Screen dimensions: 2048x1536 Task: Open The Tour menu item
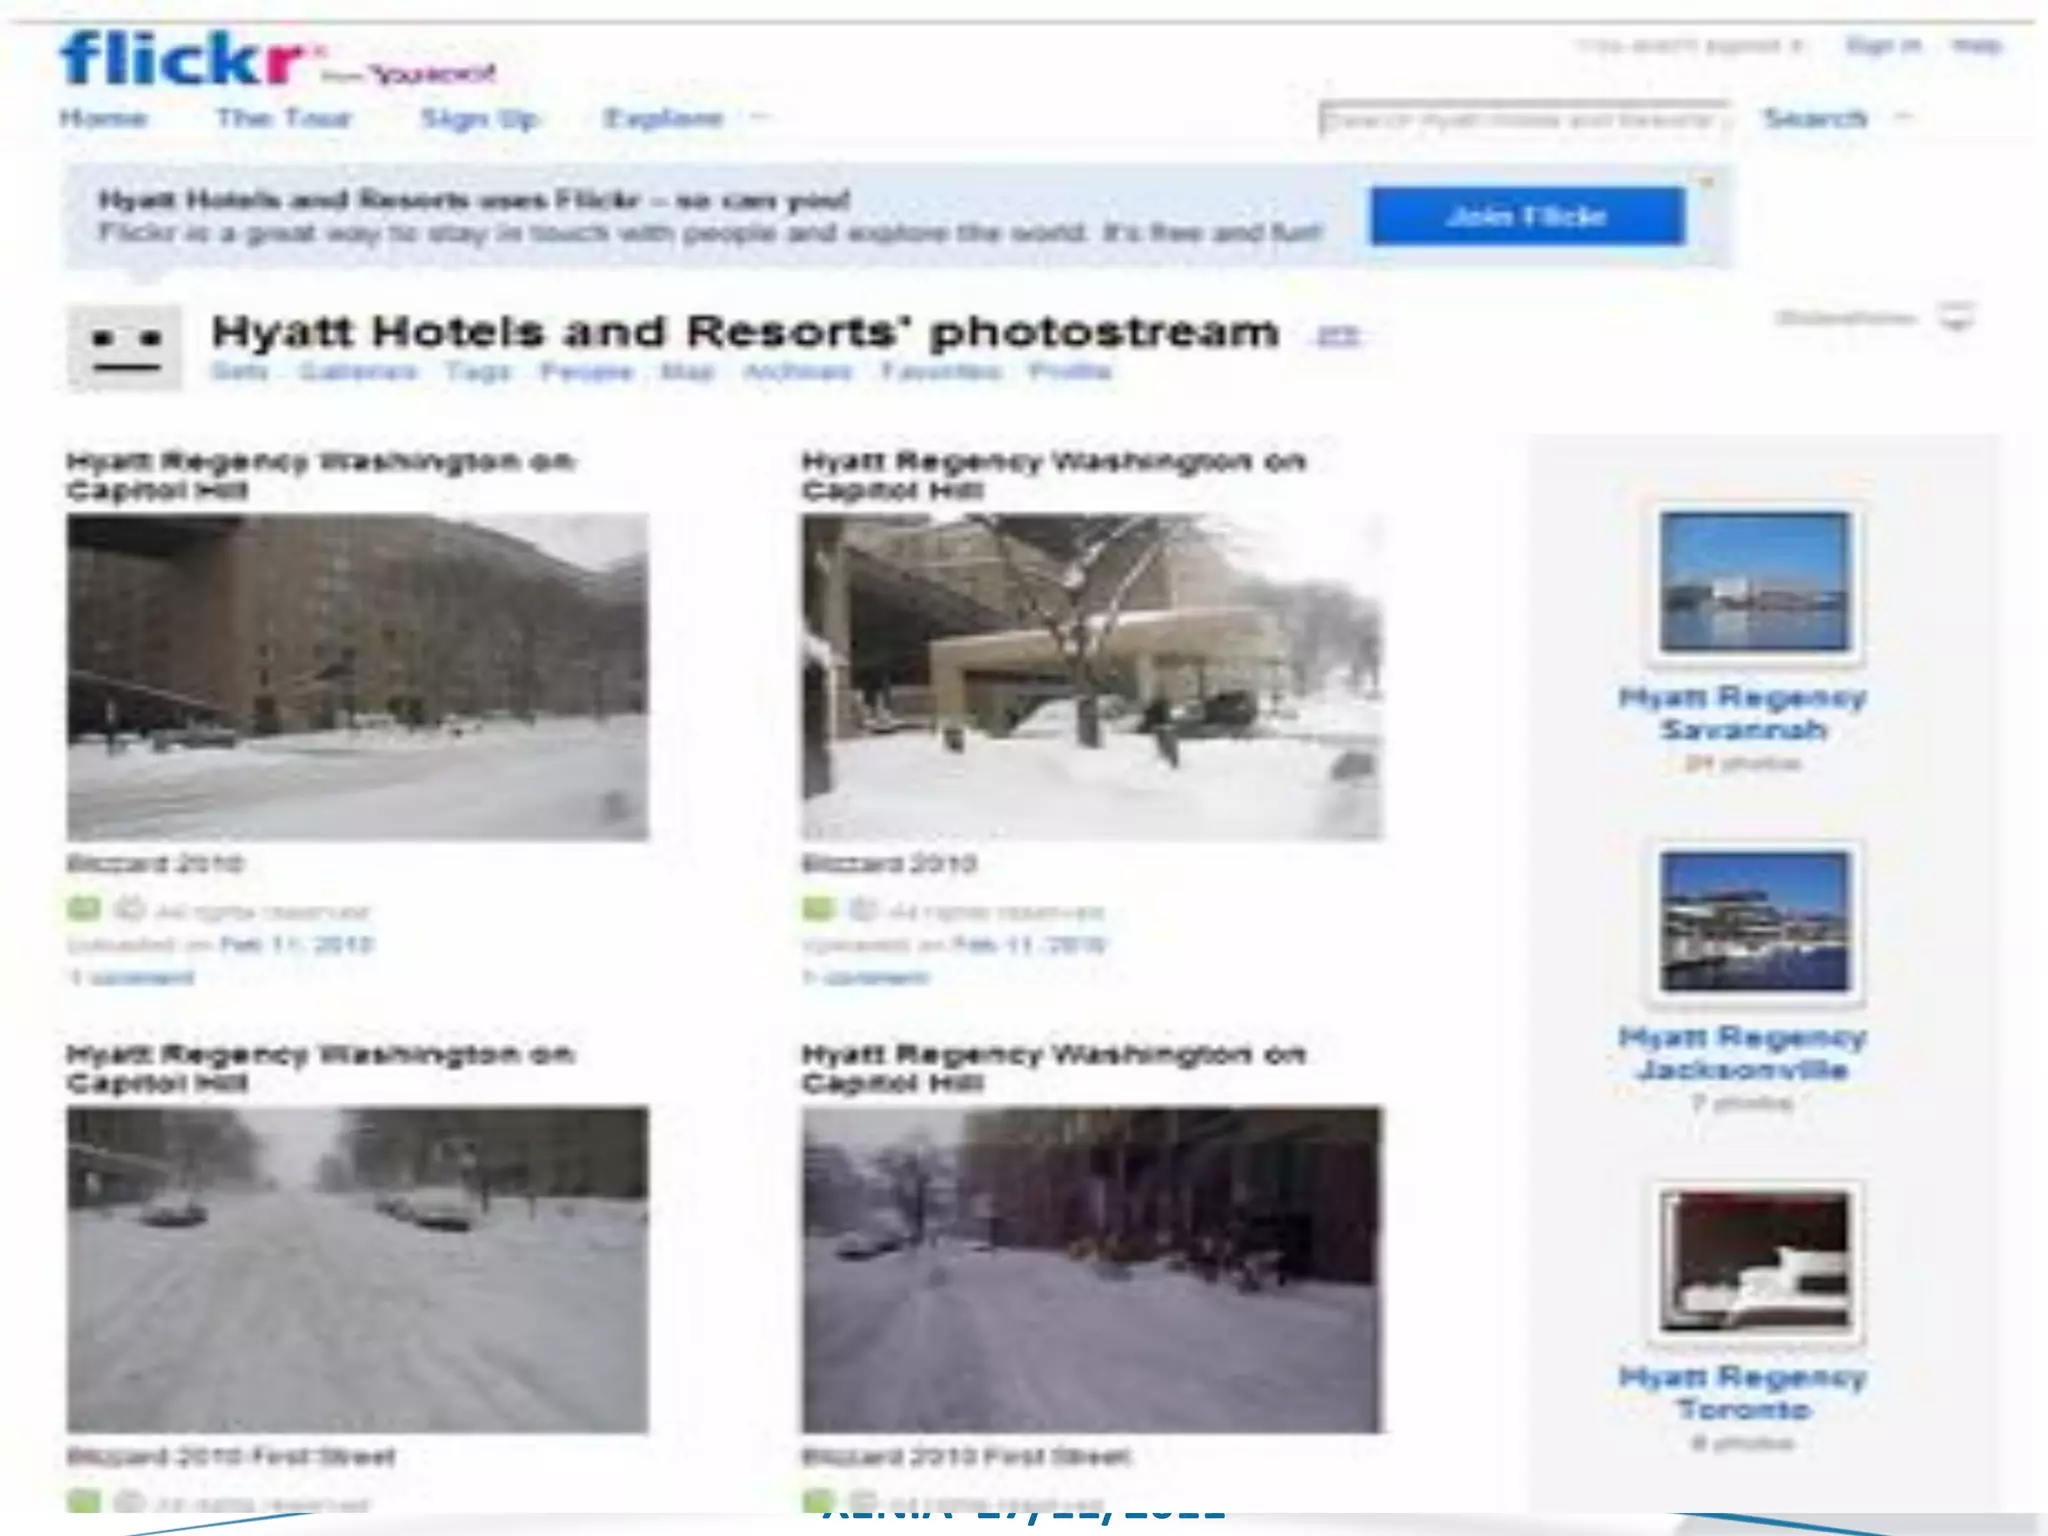click(284, 118)
